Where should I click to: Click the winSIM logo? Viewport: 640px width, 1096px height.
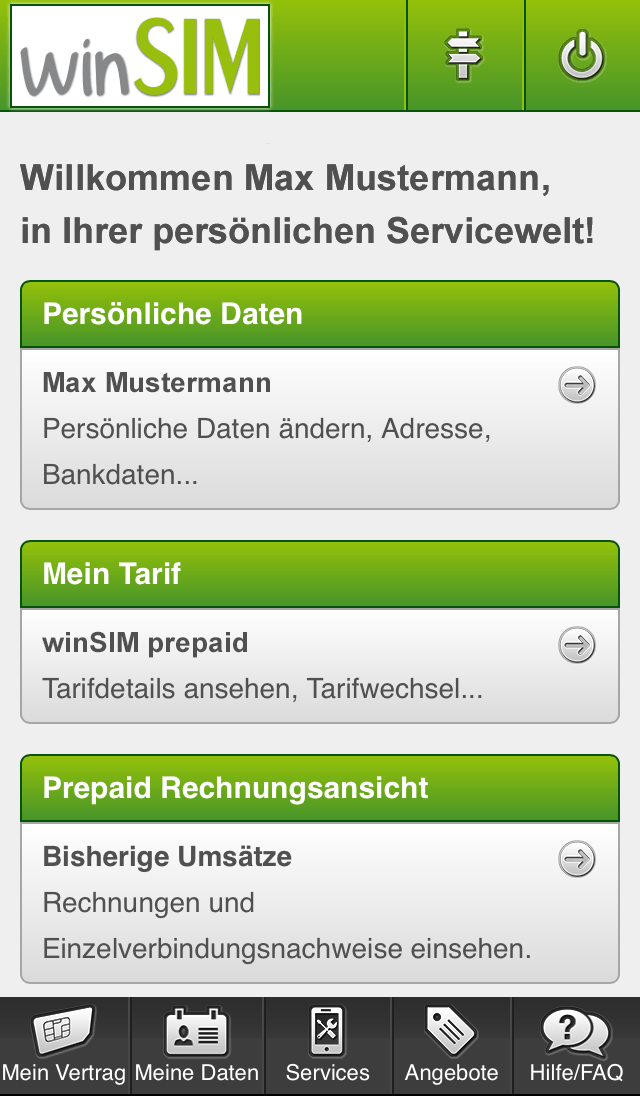140,56
